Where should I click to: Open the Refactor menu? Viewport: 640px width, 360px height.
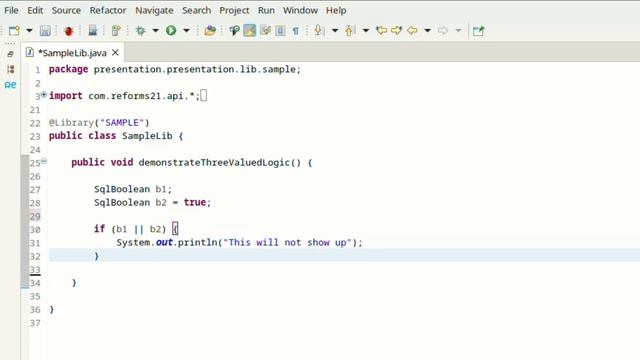pos(108,10)
